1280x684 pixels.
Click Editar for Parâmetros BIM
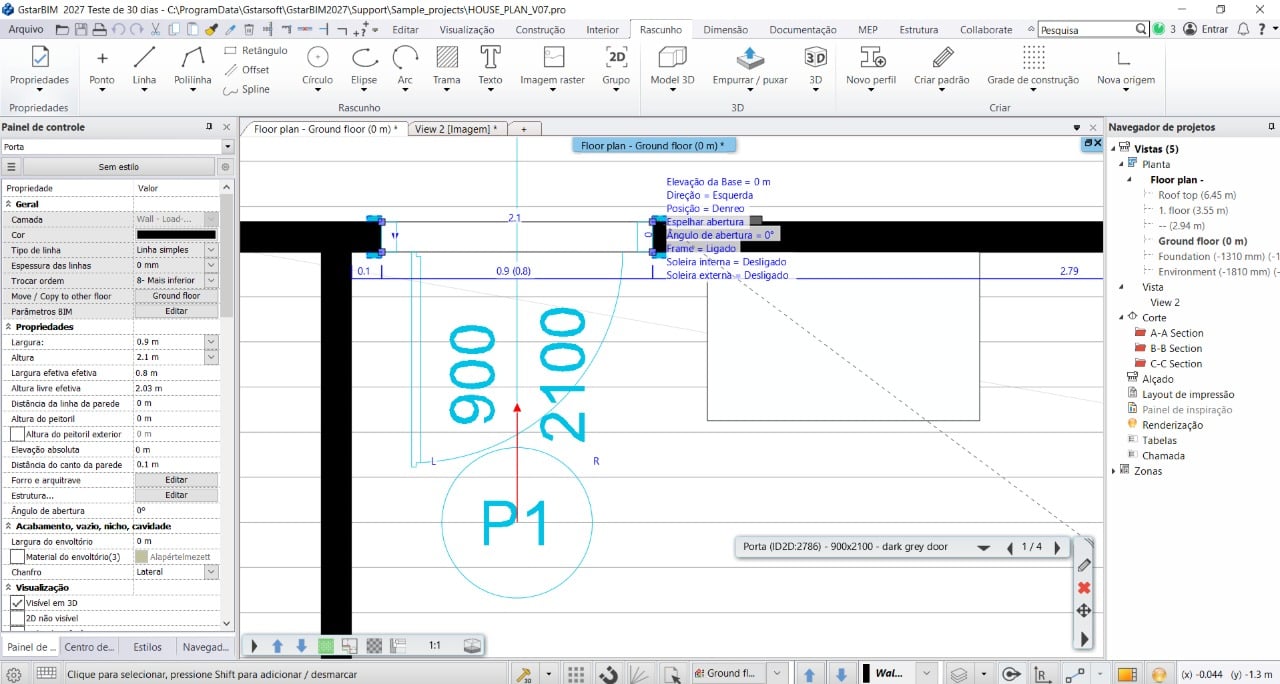click(x=176, y=311)
